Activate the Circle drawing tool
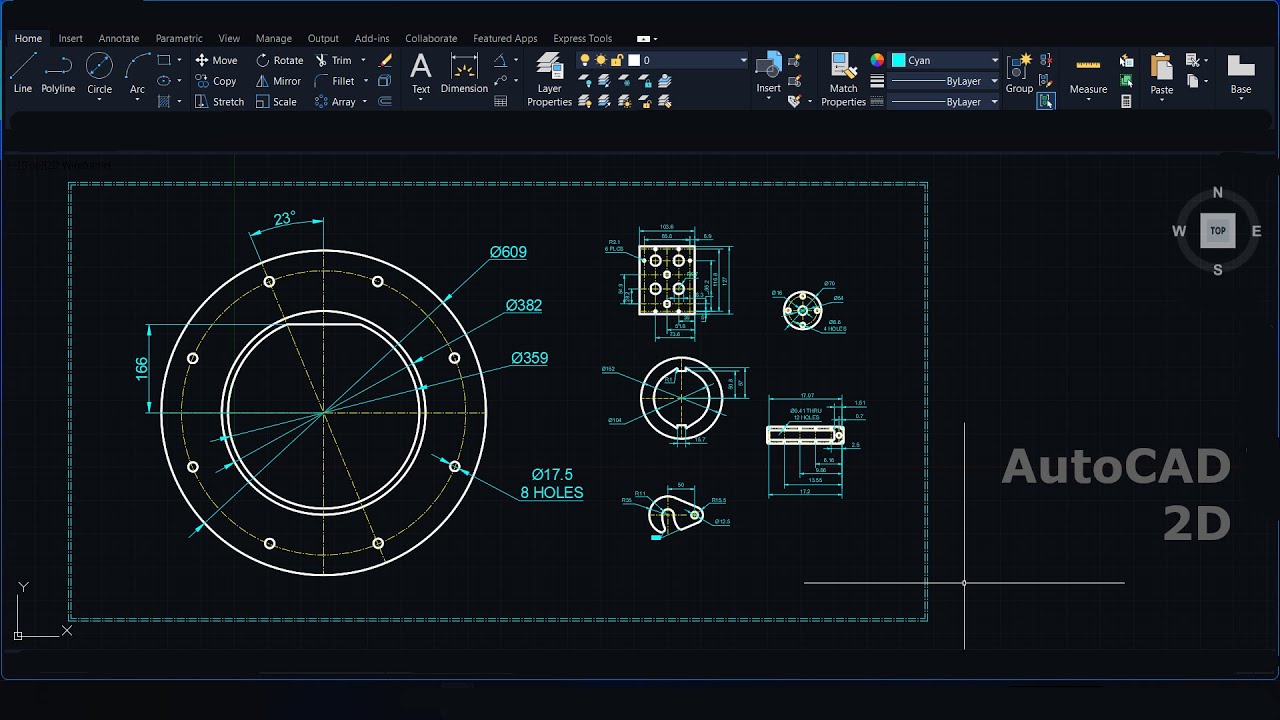Screen dimensions: 1280x720 point(100,74)
